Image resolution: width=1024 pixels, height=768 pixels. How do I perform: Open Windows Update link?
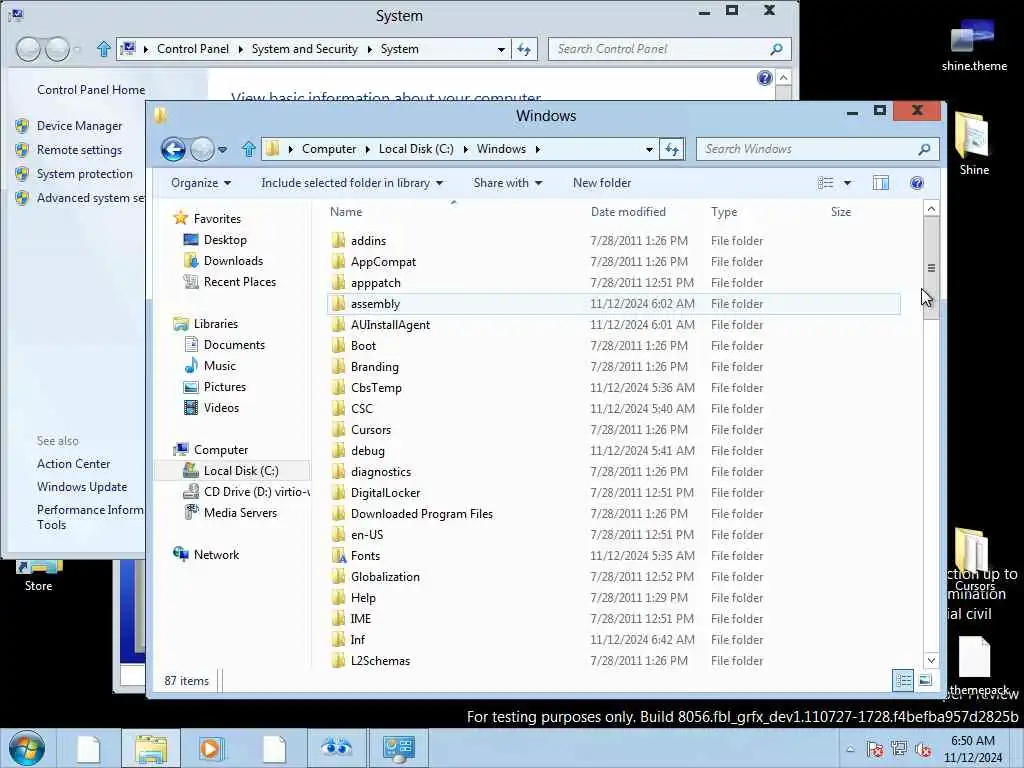coord(82,487)
